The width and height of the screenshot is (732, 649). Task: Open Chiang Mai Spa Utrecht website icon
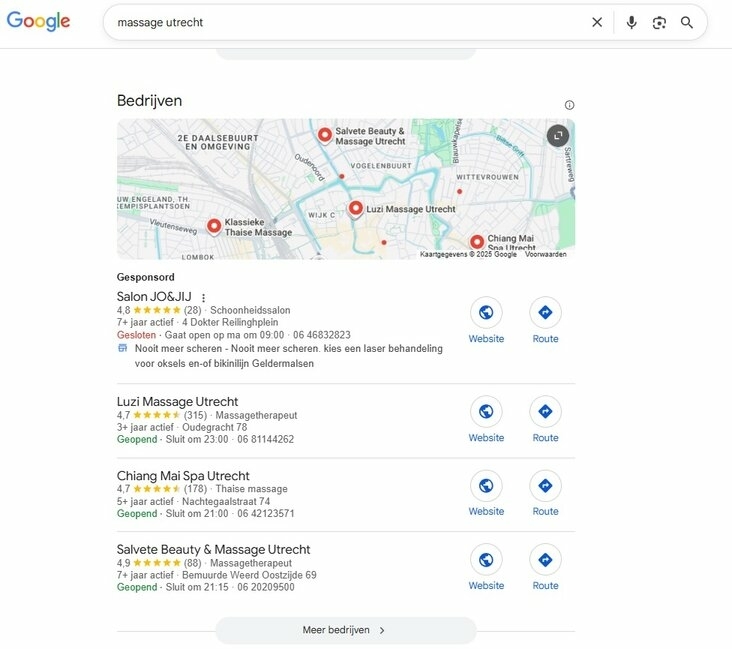pyautogui.click(x=486, y=486)
